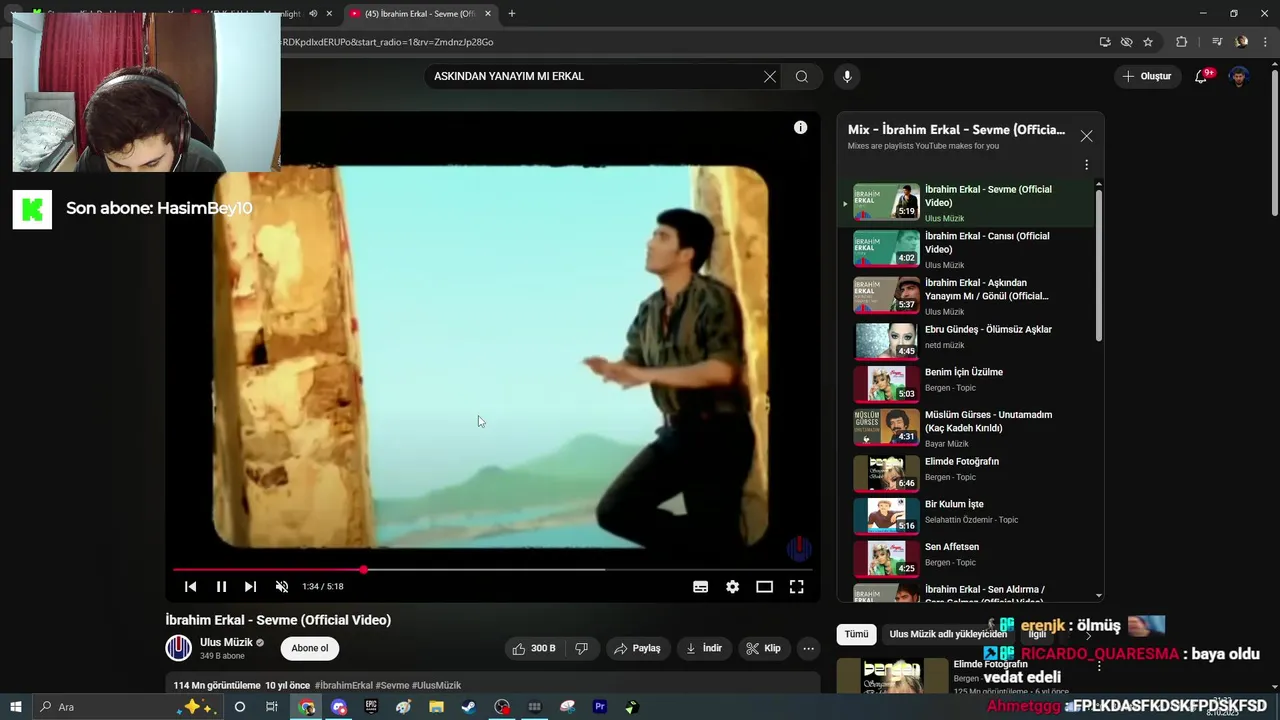Image resolution: width=1280 pixels, height=720 pixels.
Task: Pause the video with the pause button
Action: click(221, 587)
